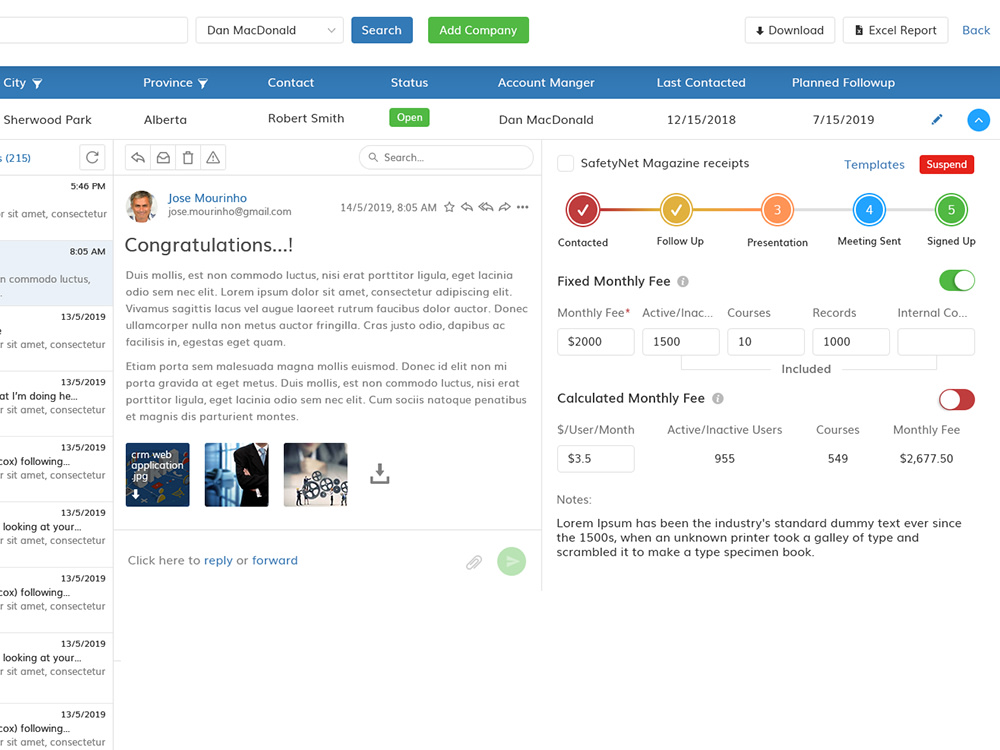Viewport: 1000px width, 750px height.
Task: Click the Planned Followup column header
Action: click(843, 83)
